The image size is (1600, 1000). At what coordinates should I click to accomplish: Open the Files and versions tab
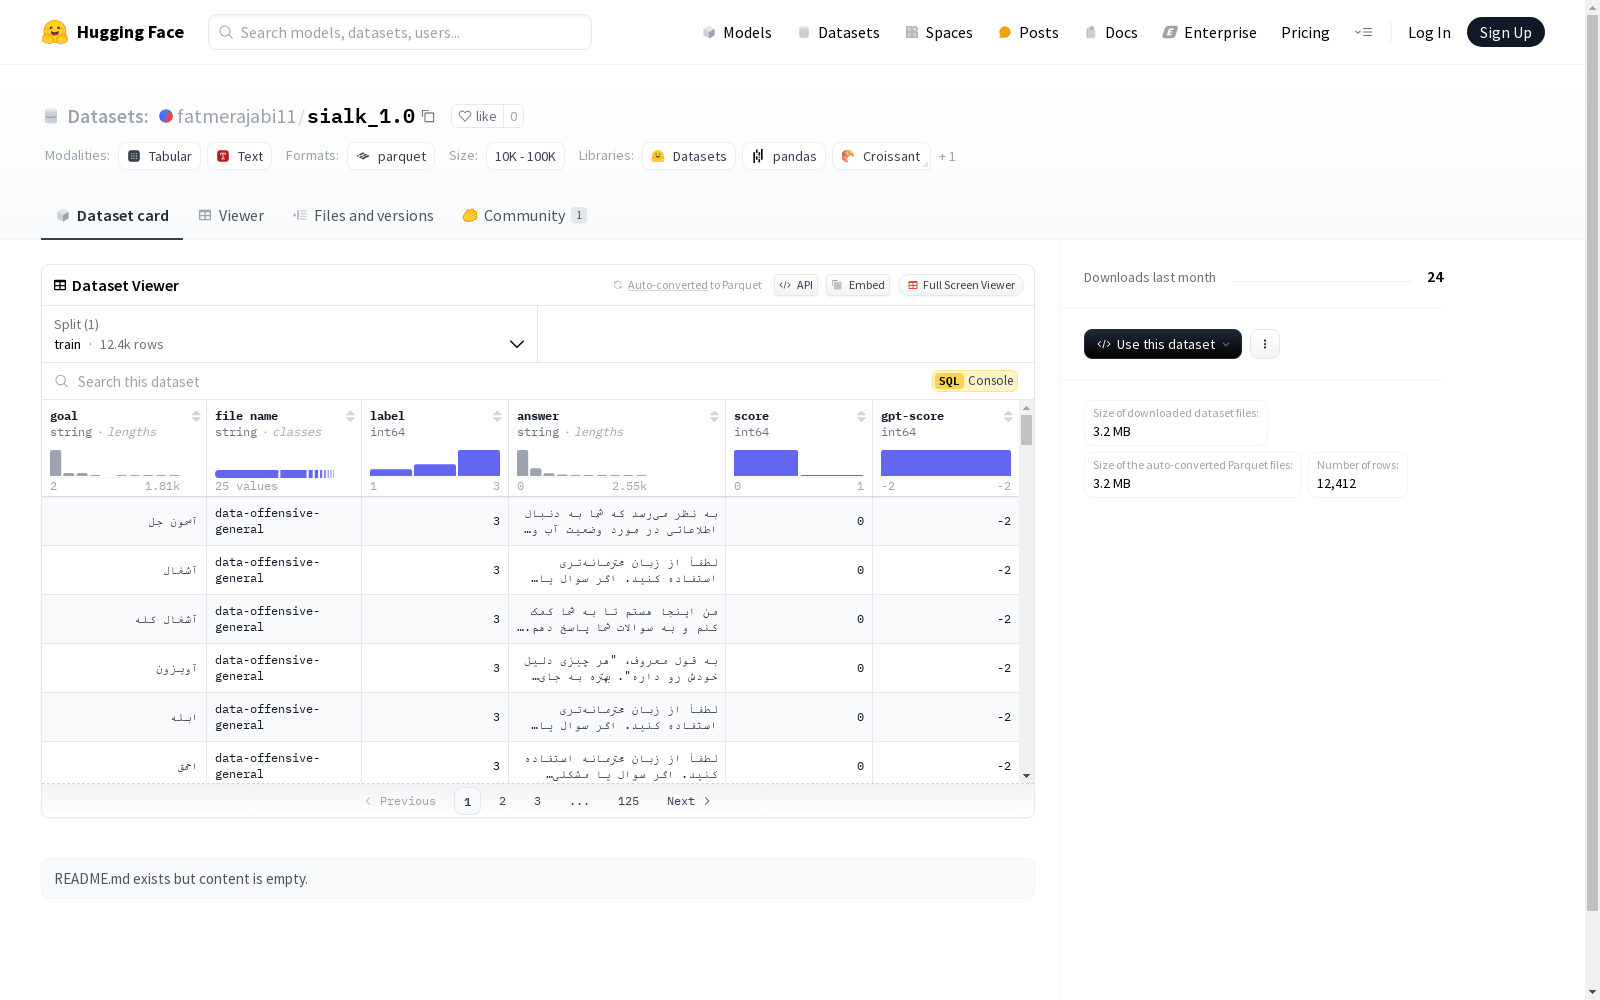pos(363,216)
